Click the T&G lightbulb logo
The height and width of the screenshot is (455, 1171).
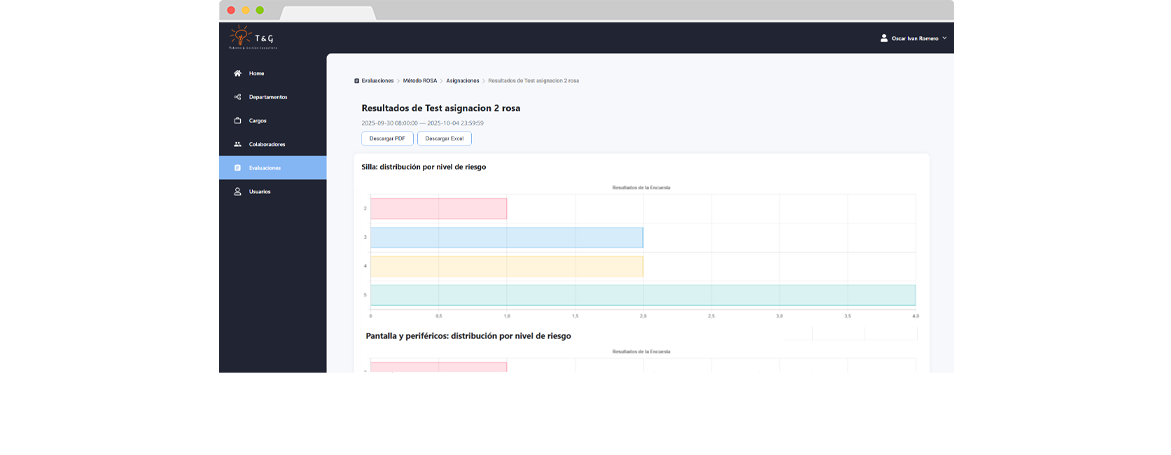tap(240, 38)
